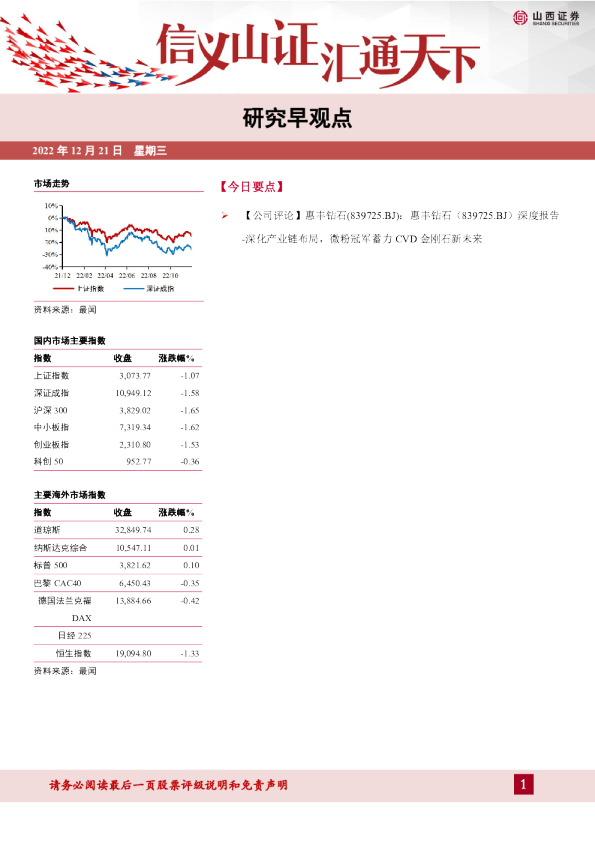This screenshot has width=595, height=842.
Task: Click the date 2022年12月21日 星期三
Action: (99, 151)
